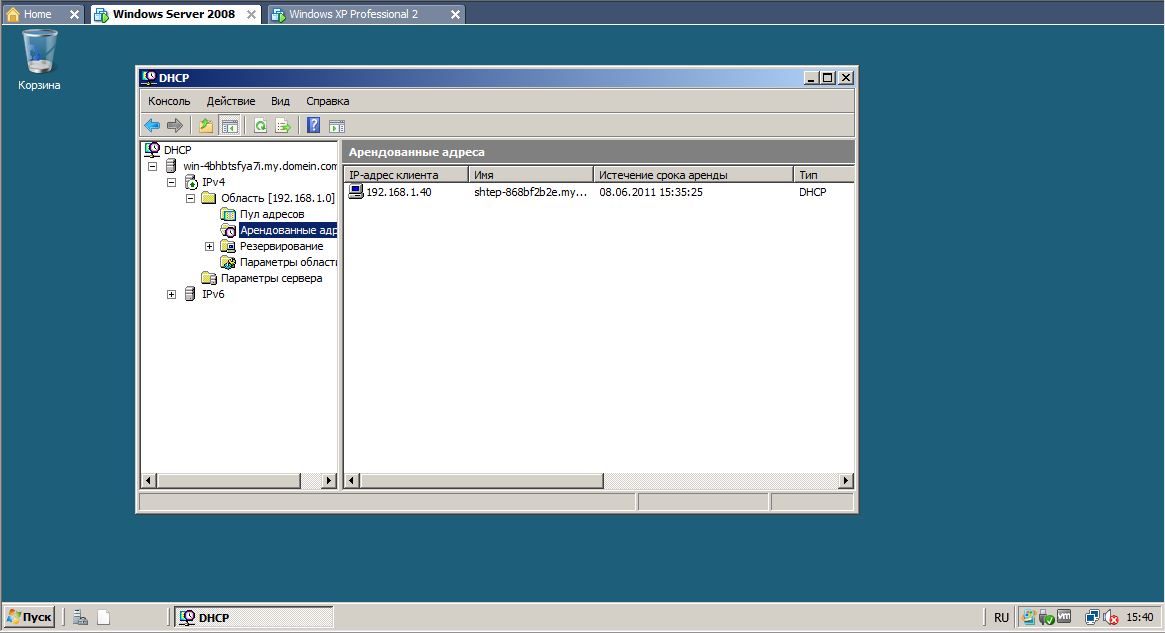Viewport: 1165px width, 633px height.
Task: Click the Server Manager quick launch icon
Action: click(x=80, y=617)
